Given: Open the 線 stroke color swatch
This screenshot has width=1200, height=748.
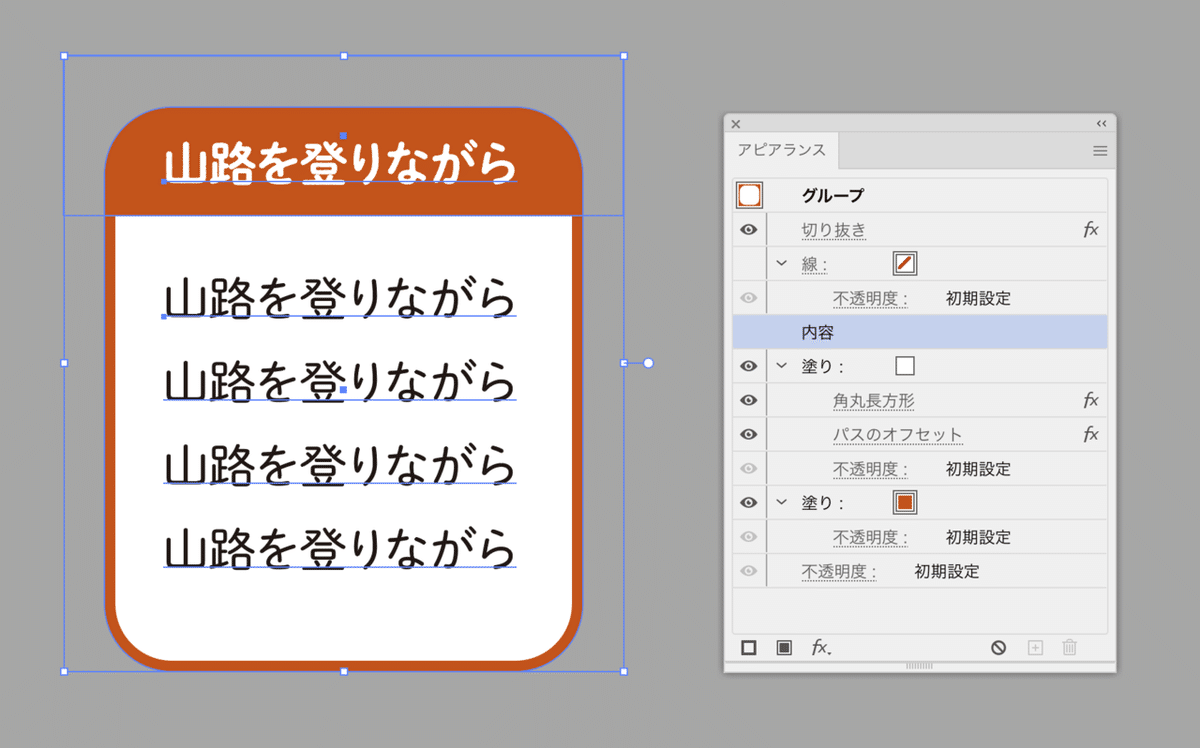Looking at the screenshot, I should tap(905, 264).
